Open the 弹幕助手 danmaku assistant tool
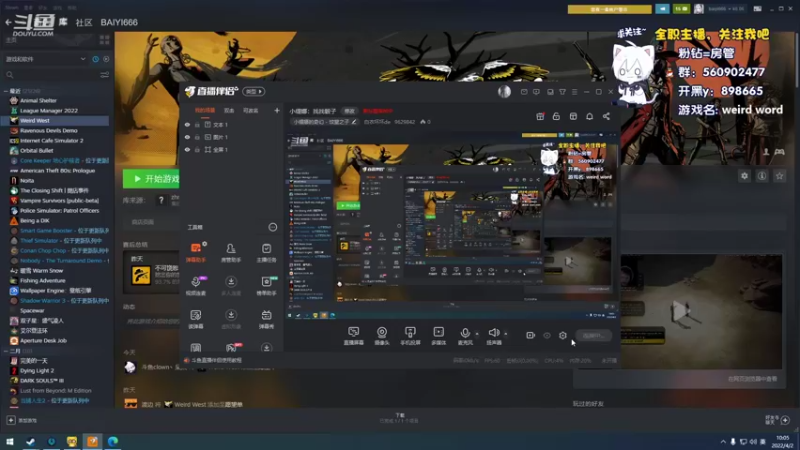The height and width of the screenshot is (450, 800). pos(196,253)
